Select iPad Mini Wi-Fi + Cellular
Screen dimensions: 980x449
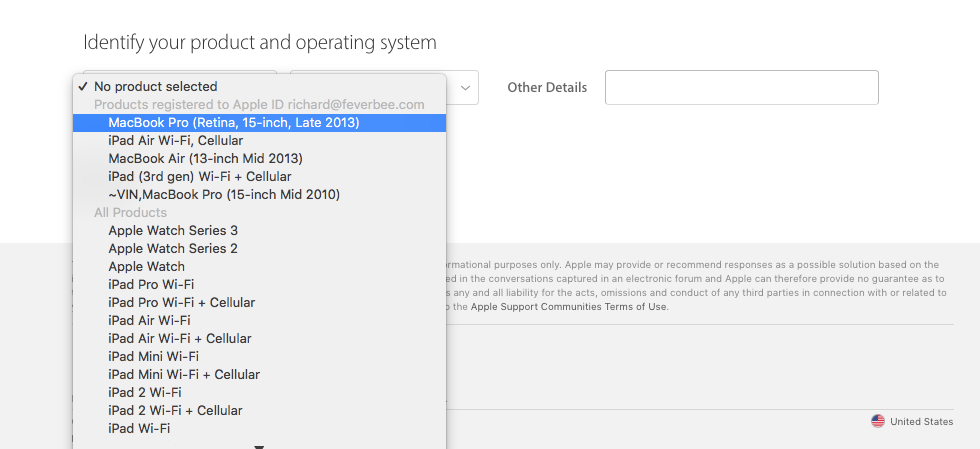[259, 375]
